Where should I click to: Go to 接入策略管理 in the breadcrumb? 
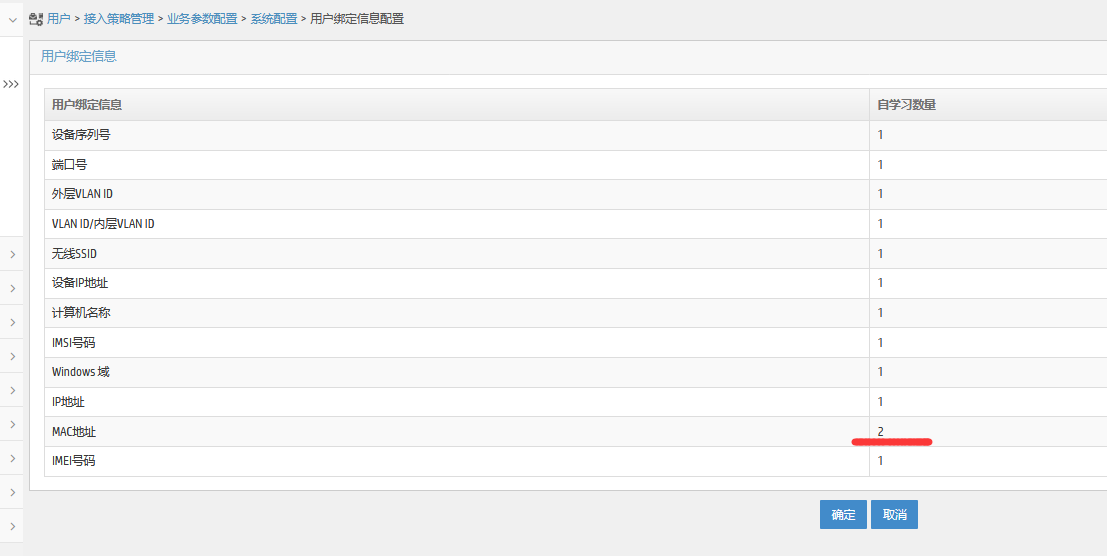coord(119,19)
